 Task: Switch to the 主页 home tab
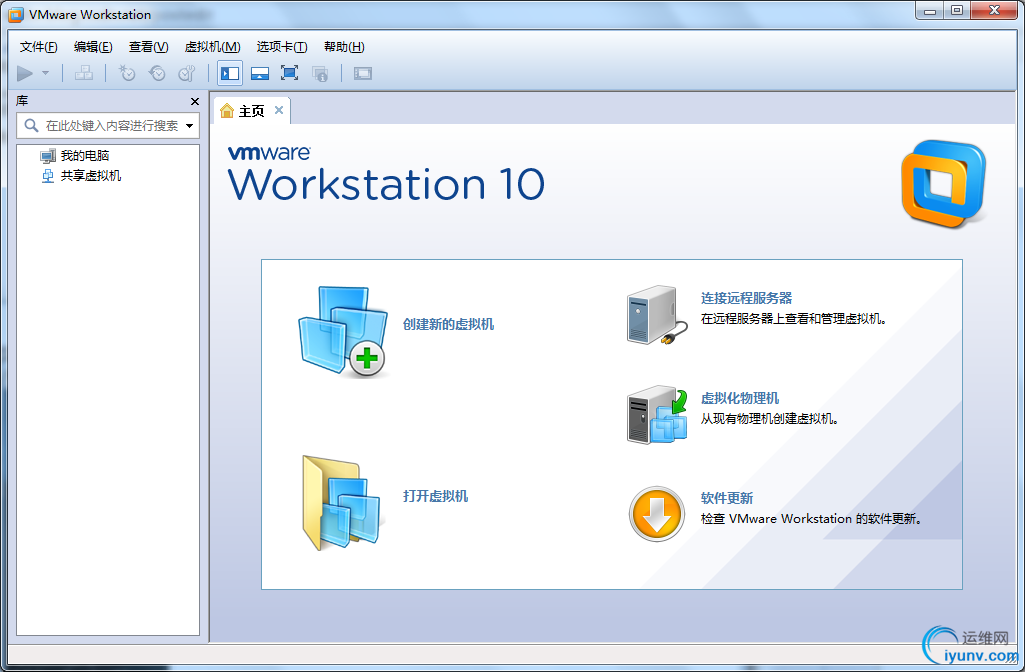252,110
